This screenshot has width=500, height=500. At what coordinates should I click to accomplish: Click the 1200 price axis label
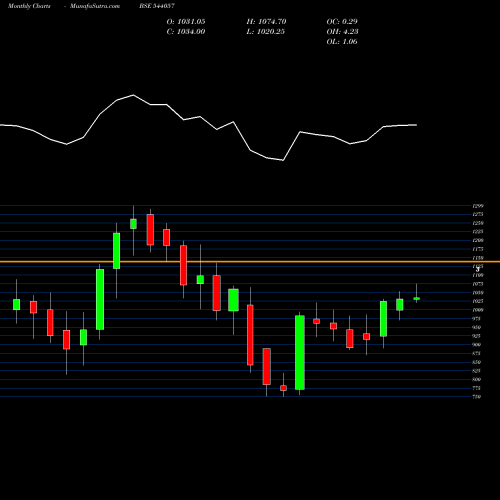478,240
